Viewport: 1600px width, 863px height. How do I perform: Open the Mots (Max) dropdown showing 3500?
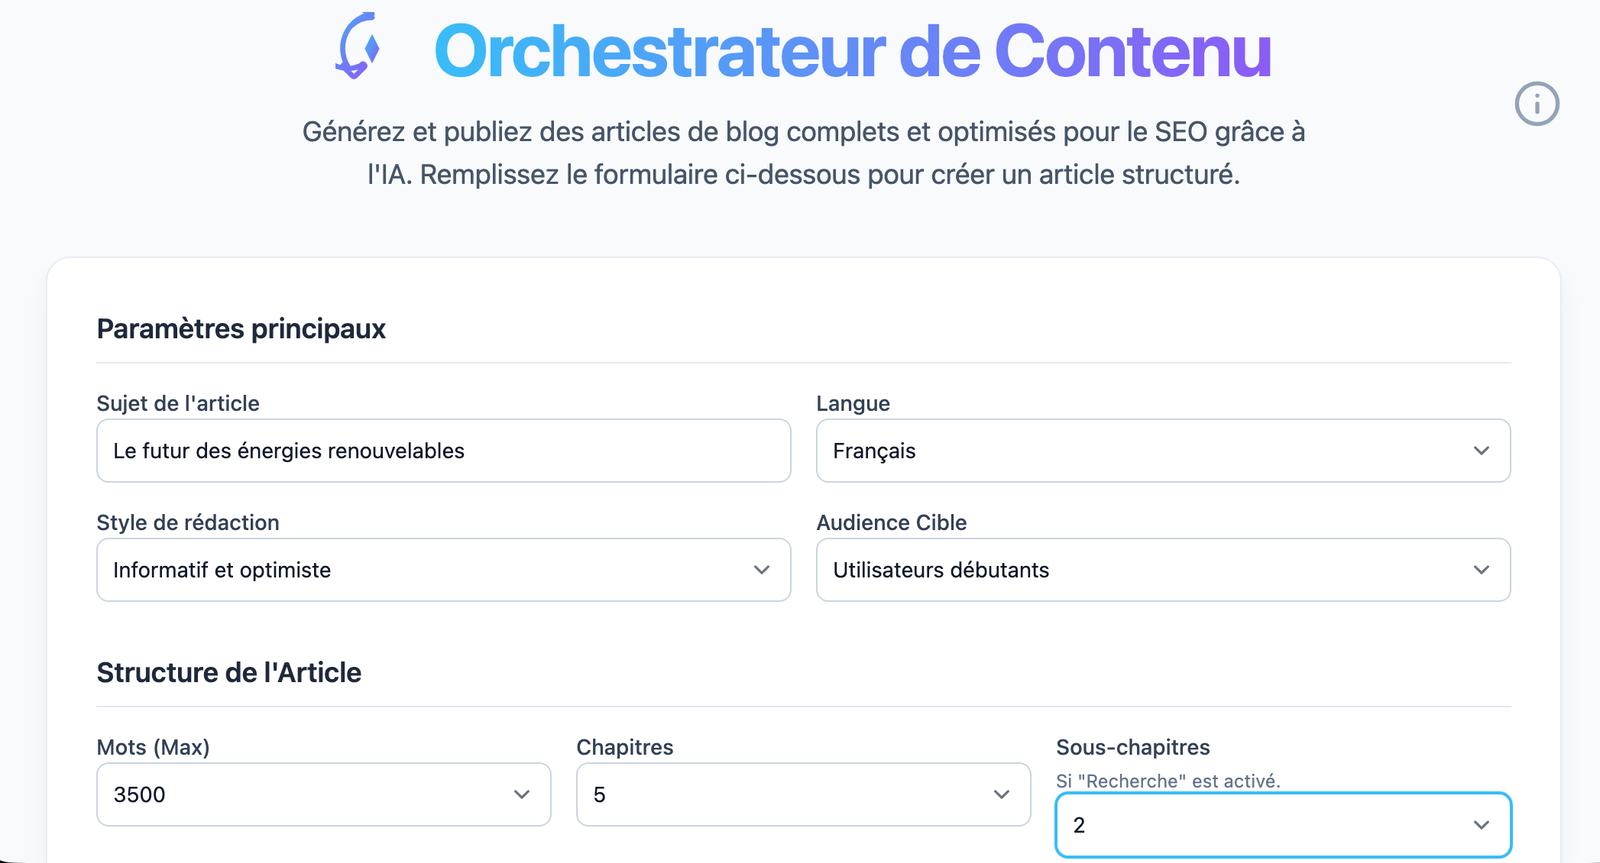[323, 794]
